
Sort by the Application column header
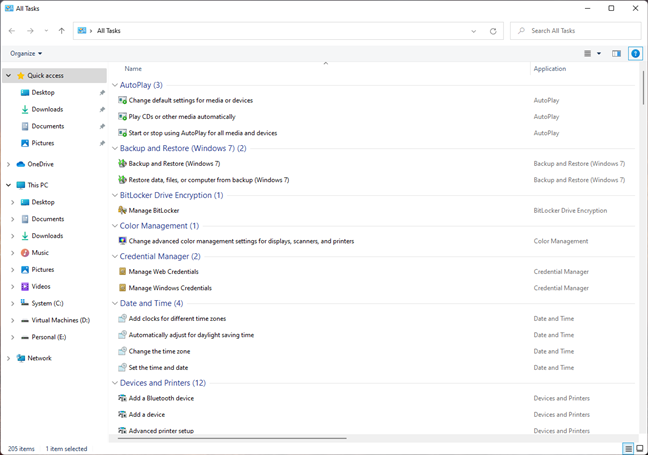tap(550, 69)
